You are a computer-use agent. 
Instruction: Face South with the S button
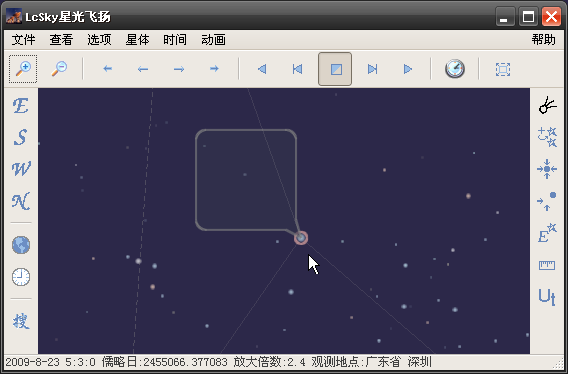pyautogui.click(x=21, y=137)
